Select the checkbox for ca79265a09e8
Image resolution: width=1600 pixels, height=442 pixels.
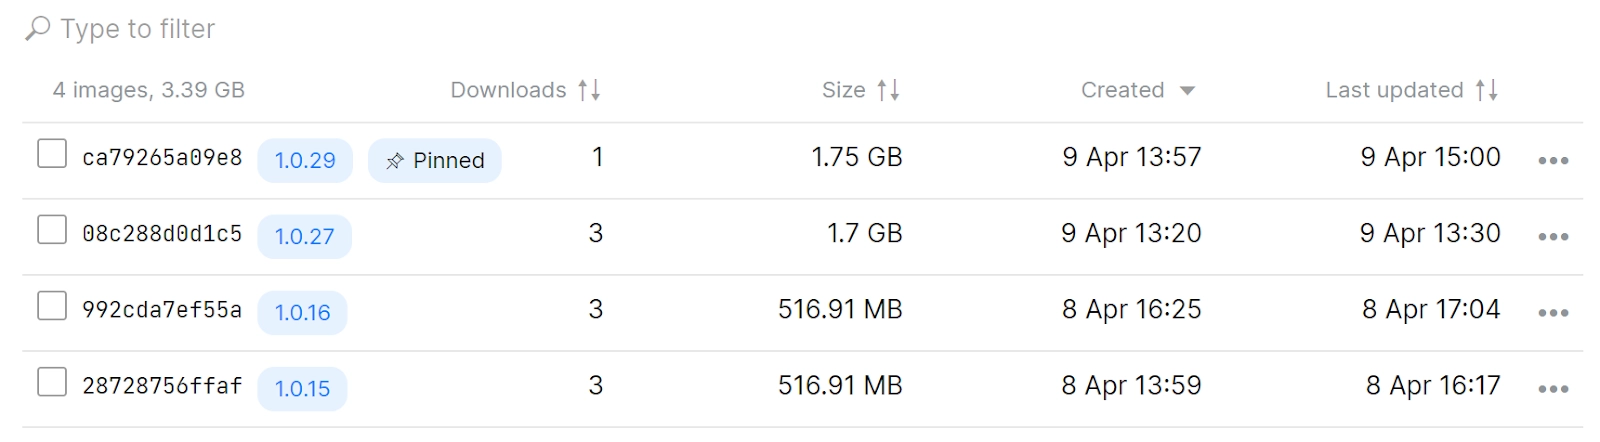point(52,154)
